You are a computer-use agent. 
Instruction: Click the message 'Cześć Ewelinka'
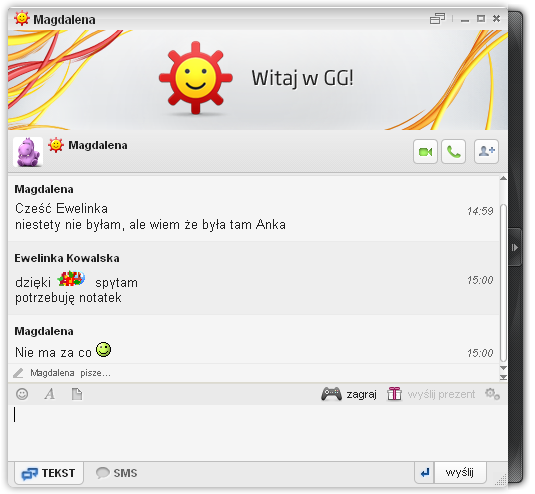(x=61, y=208)
